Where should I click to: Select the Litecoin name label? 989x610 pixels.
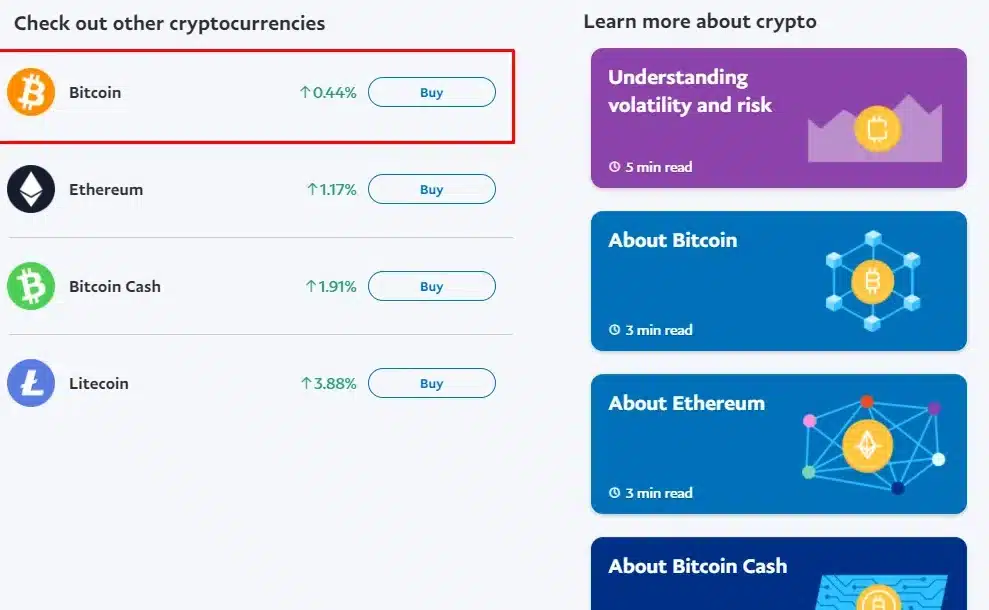[x=99, y=383]
